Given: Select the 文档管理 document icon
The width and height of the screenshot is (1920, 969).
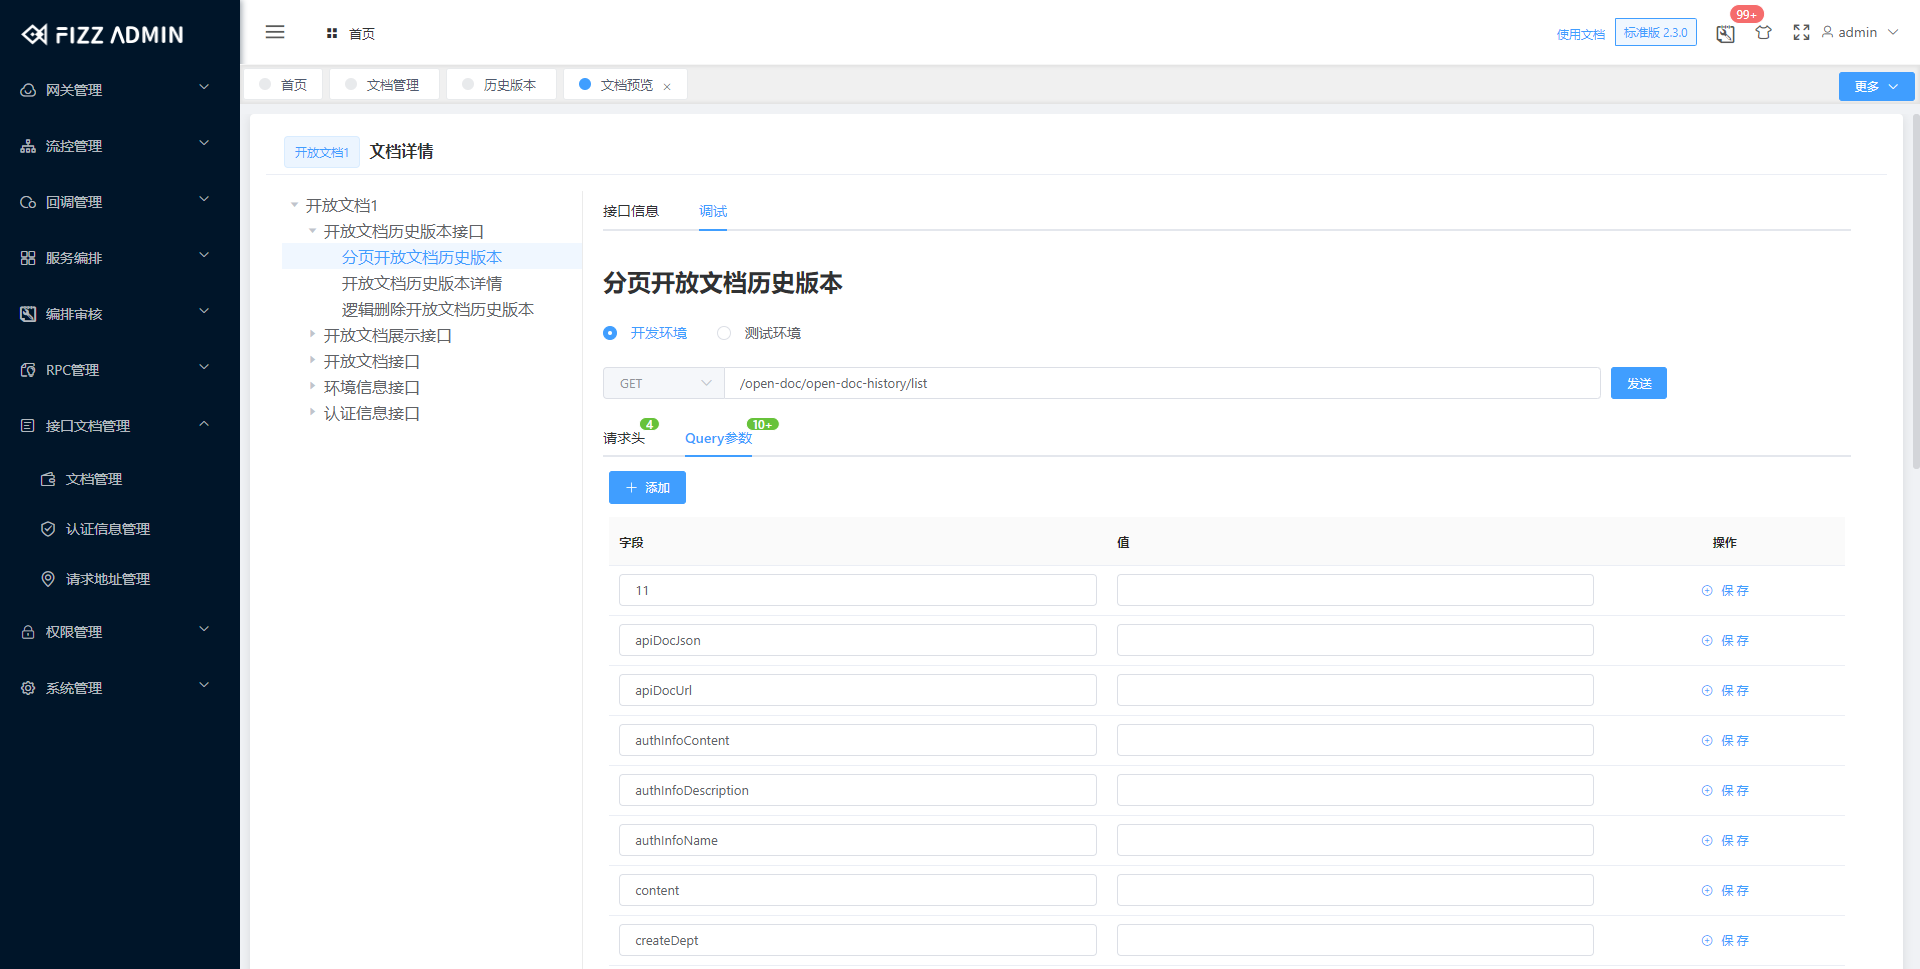Looking at the screenshot, I should (47, 479).
